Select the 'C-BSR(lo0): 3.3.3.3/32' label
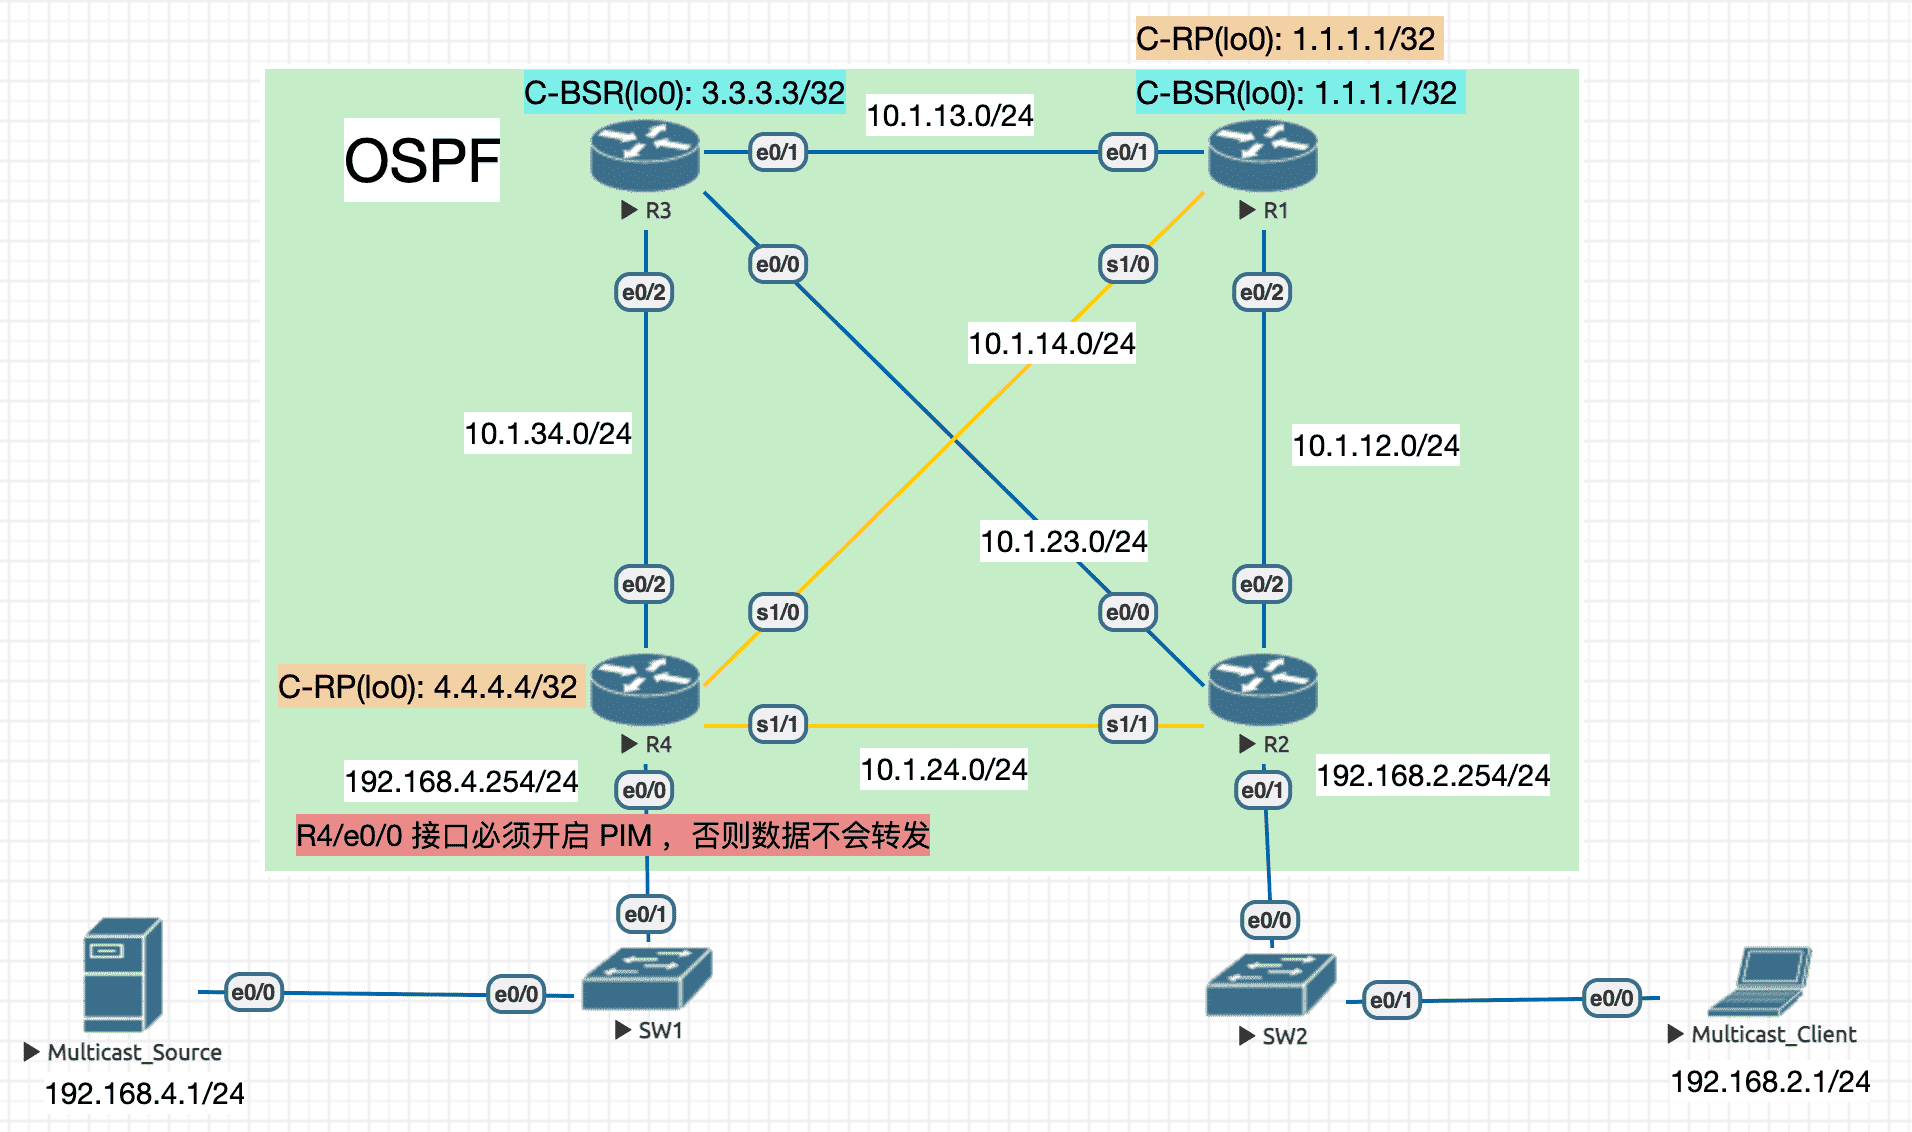 (x=685, y=92)
